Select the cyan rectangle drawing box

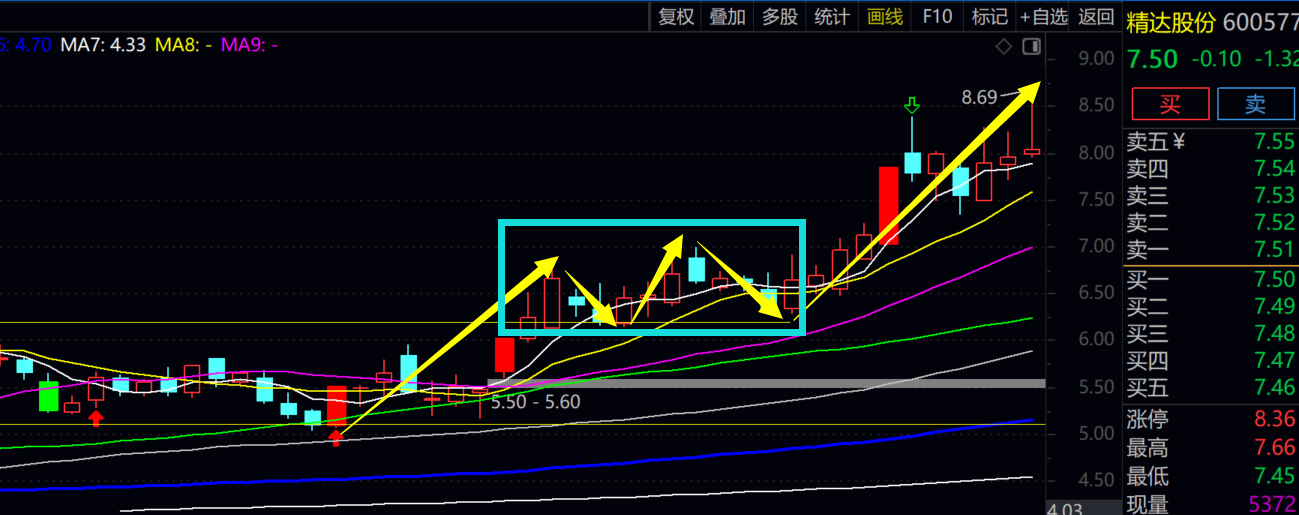(x=651, y=222)
